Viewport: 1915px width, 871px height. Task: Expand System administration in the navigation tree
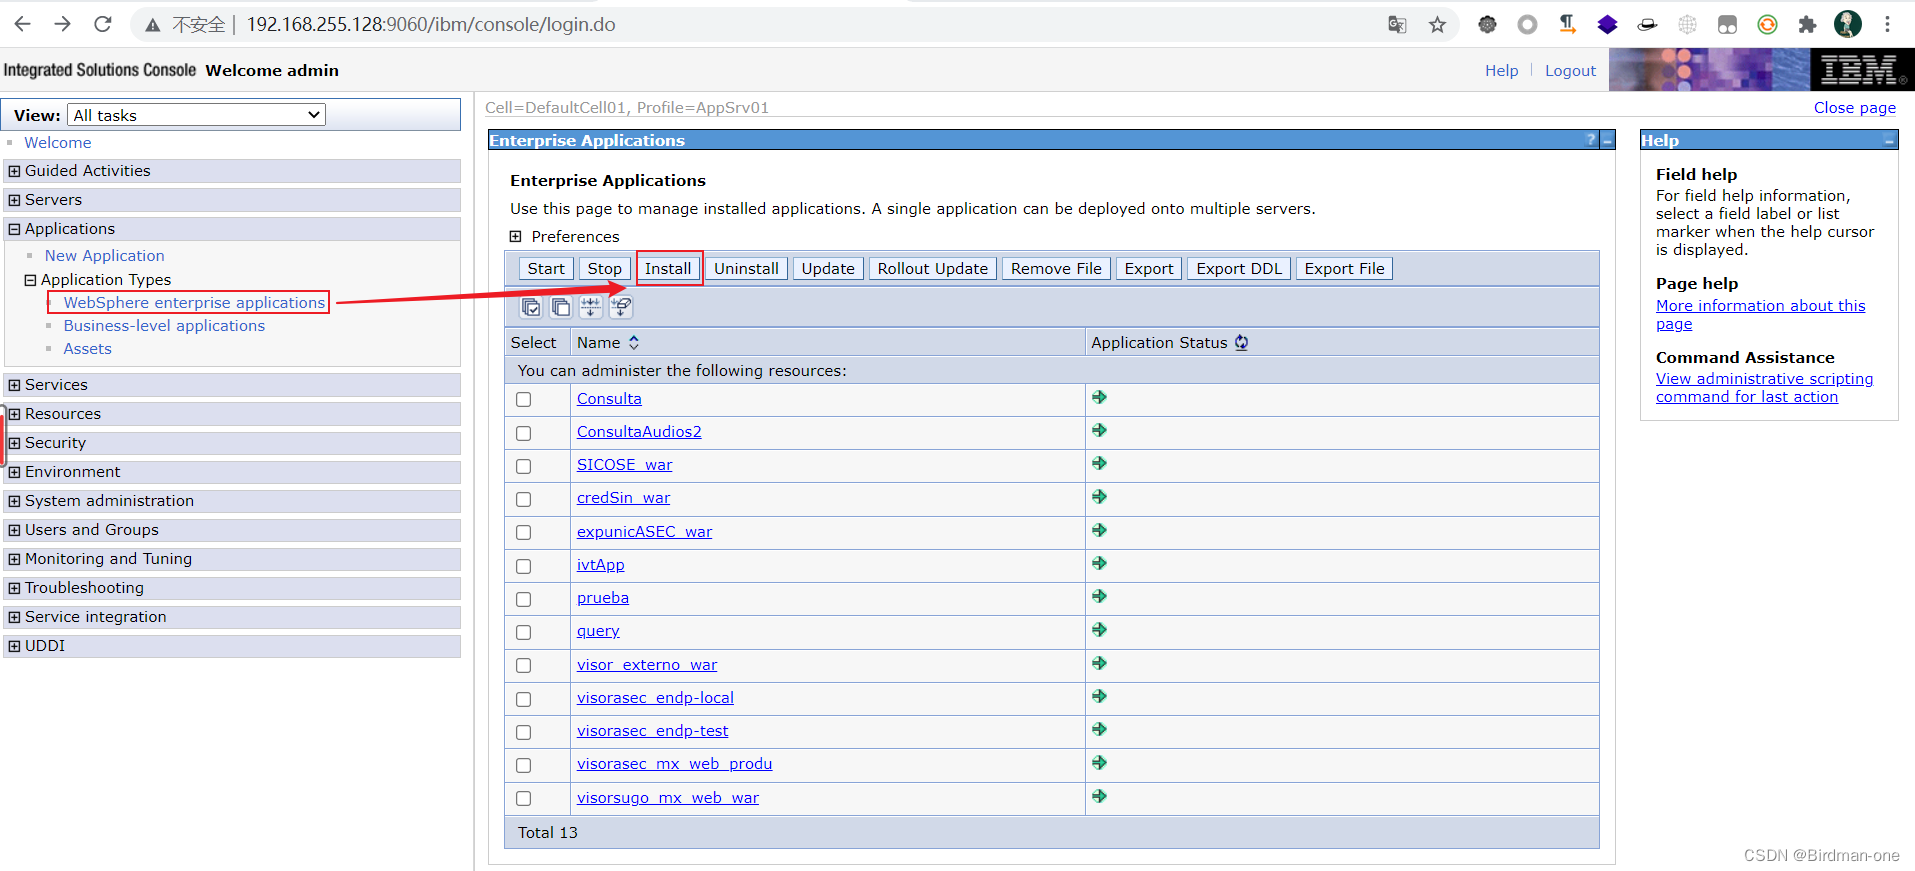(14, 501)
